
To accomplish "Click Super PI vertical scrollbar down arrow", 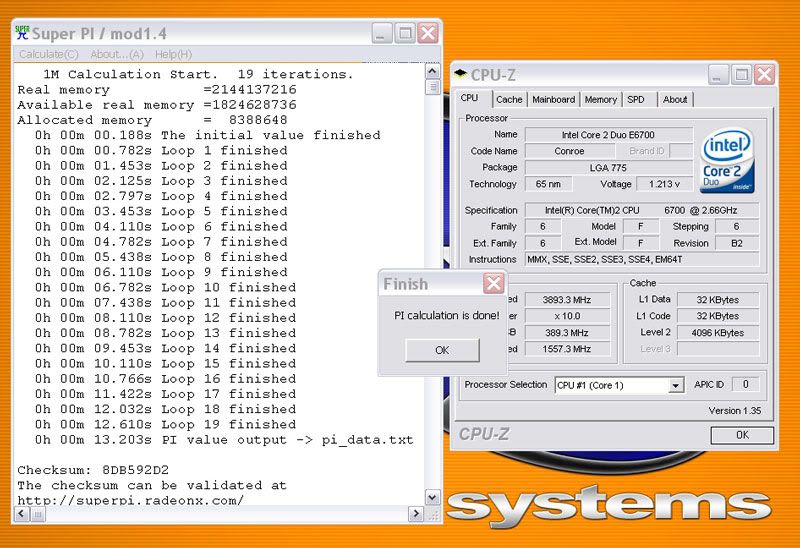I will tap(432, 497).
